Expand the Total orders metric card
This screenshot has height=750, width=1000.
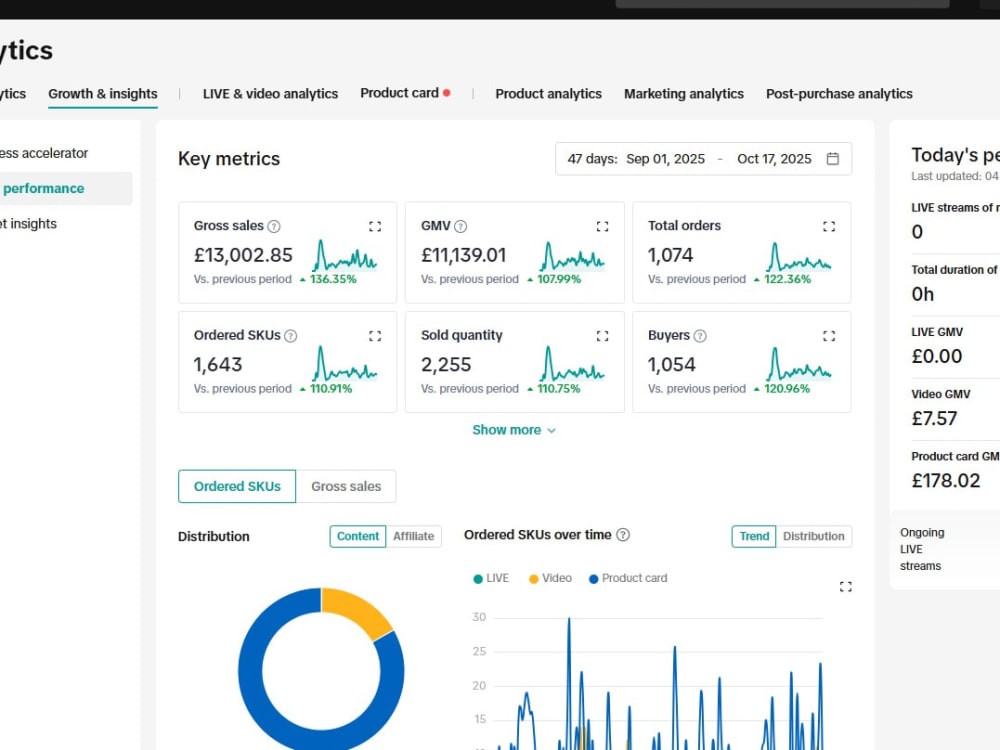point(828,226)
